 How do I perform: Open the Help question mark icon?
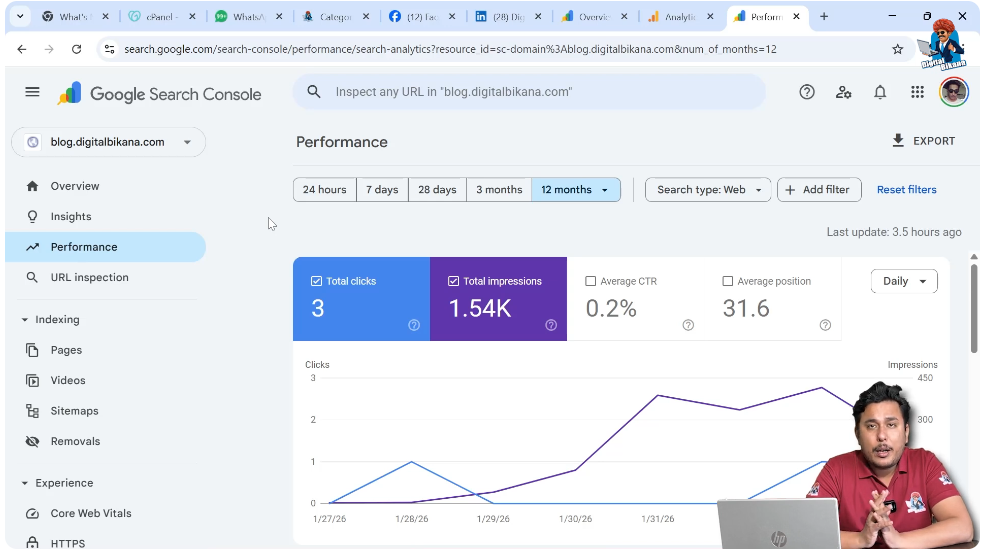pyautogui.click(x=807, y=92)
